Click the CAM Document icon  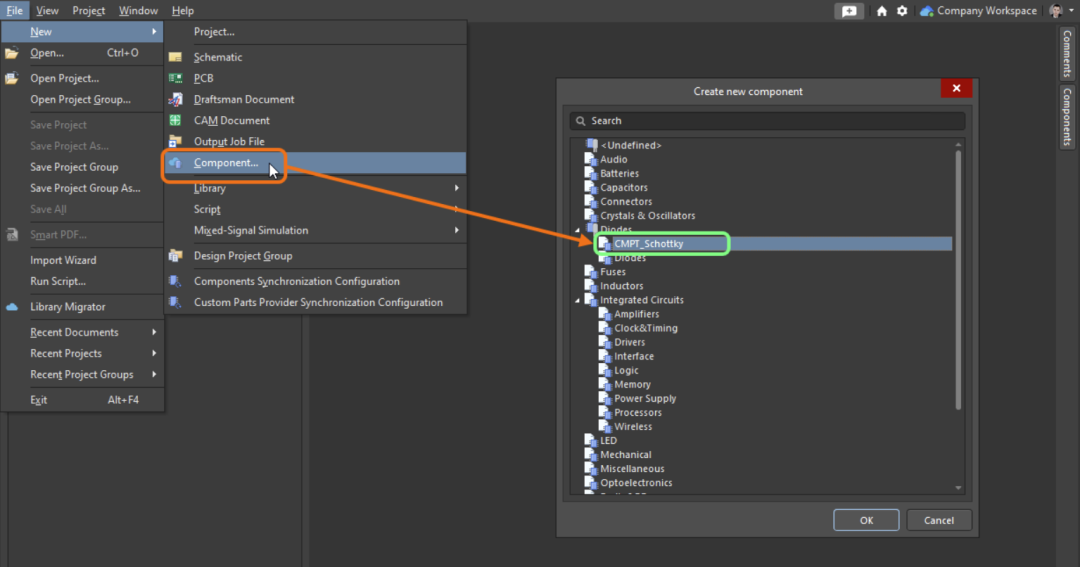click(176, 121)
